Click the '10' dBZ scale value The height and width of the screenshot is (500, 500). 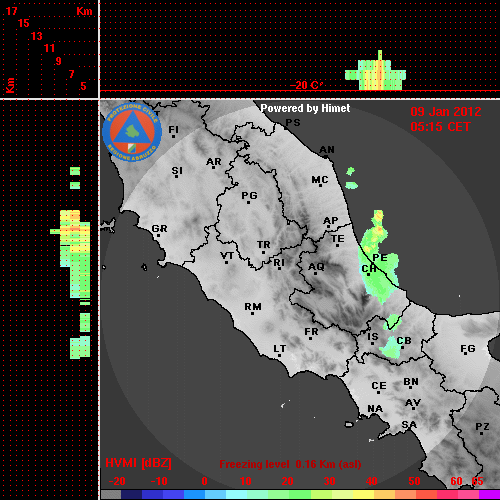tap(246, 481)
